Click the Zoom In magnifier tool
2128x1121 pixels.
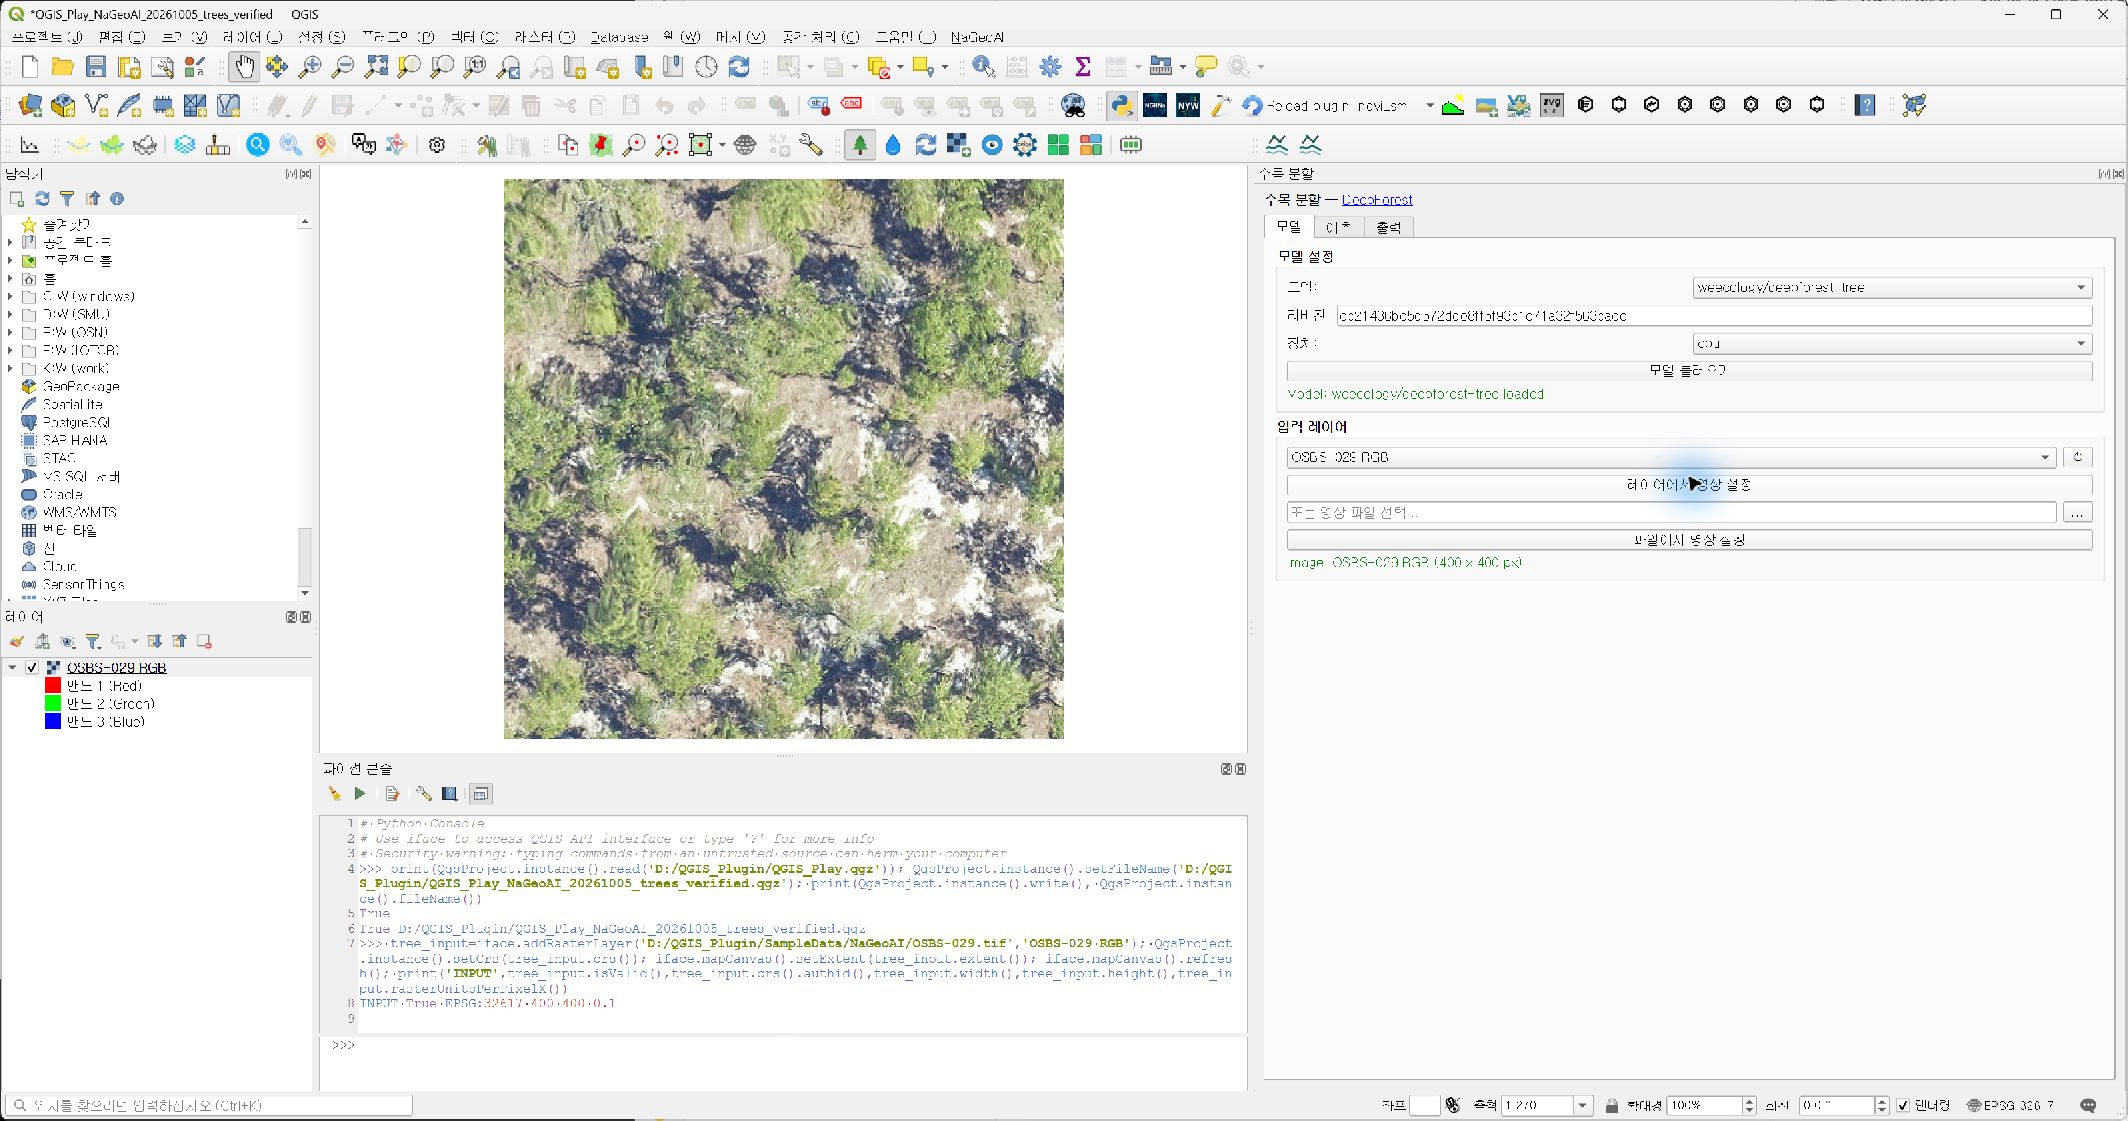[310, 67]
